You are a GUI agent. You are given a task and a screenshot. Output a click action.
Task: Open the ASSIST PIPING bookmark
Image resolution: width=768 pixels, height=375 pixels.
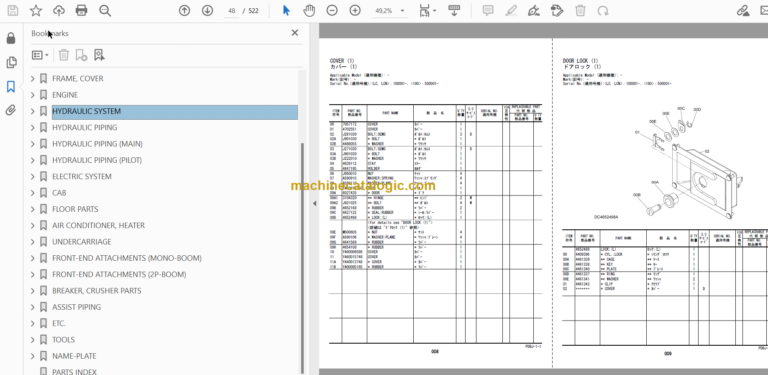(76, 307)
